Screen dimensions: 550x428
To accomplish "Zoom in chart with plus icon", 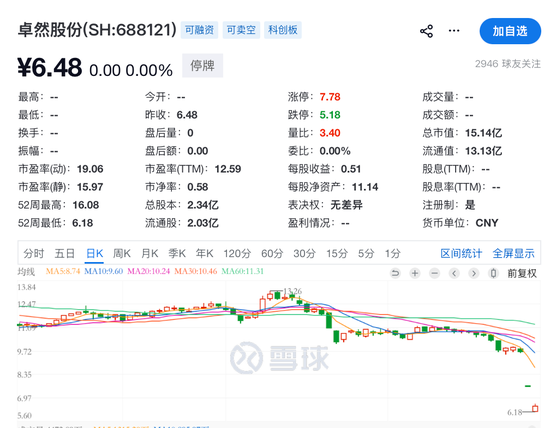I will click(x=415, y=273).
